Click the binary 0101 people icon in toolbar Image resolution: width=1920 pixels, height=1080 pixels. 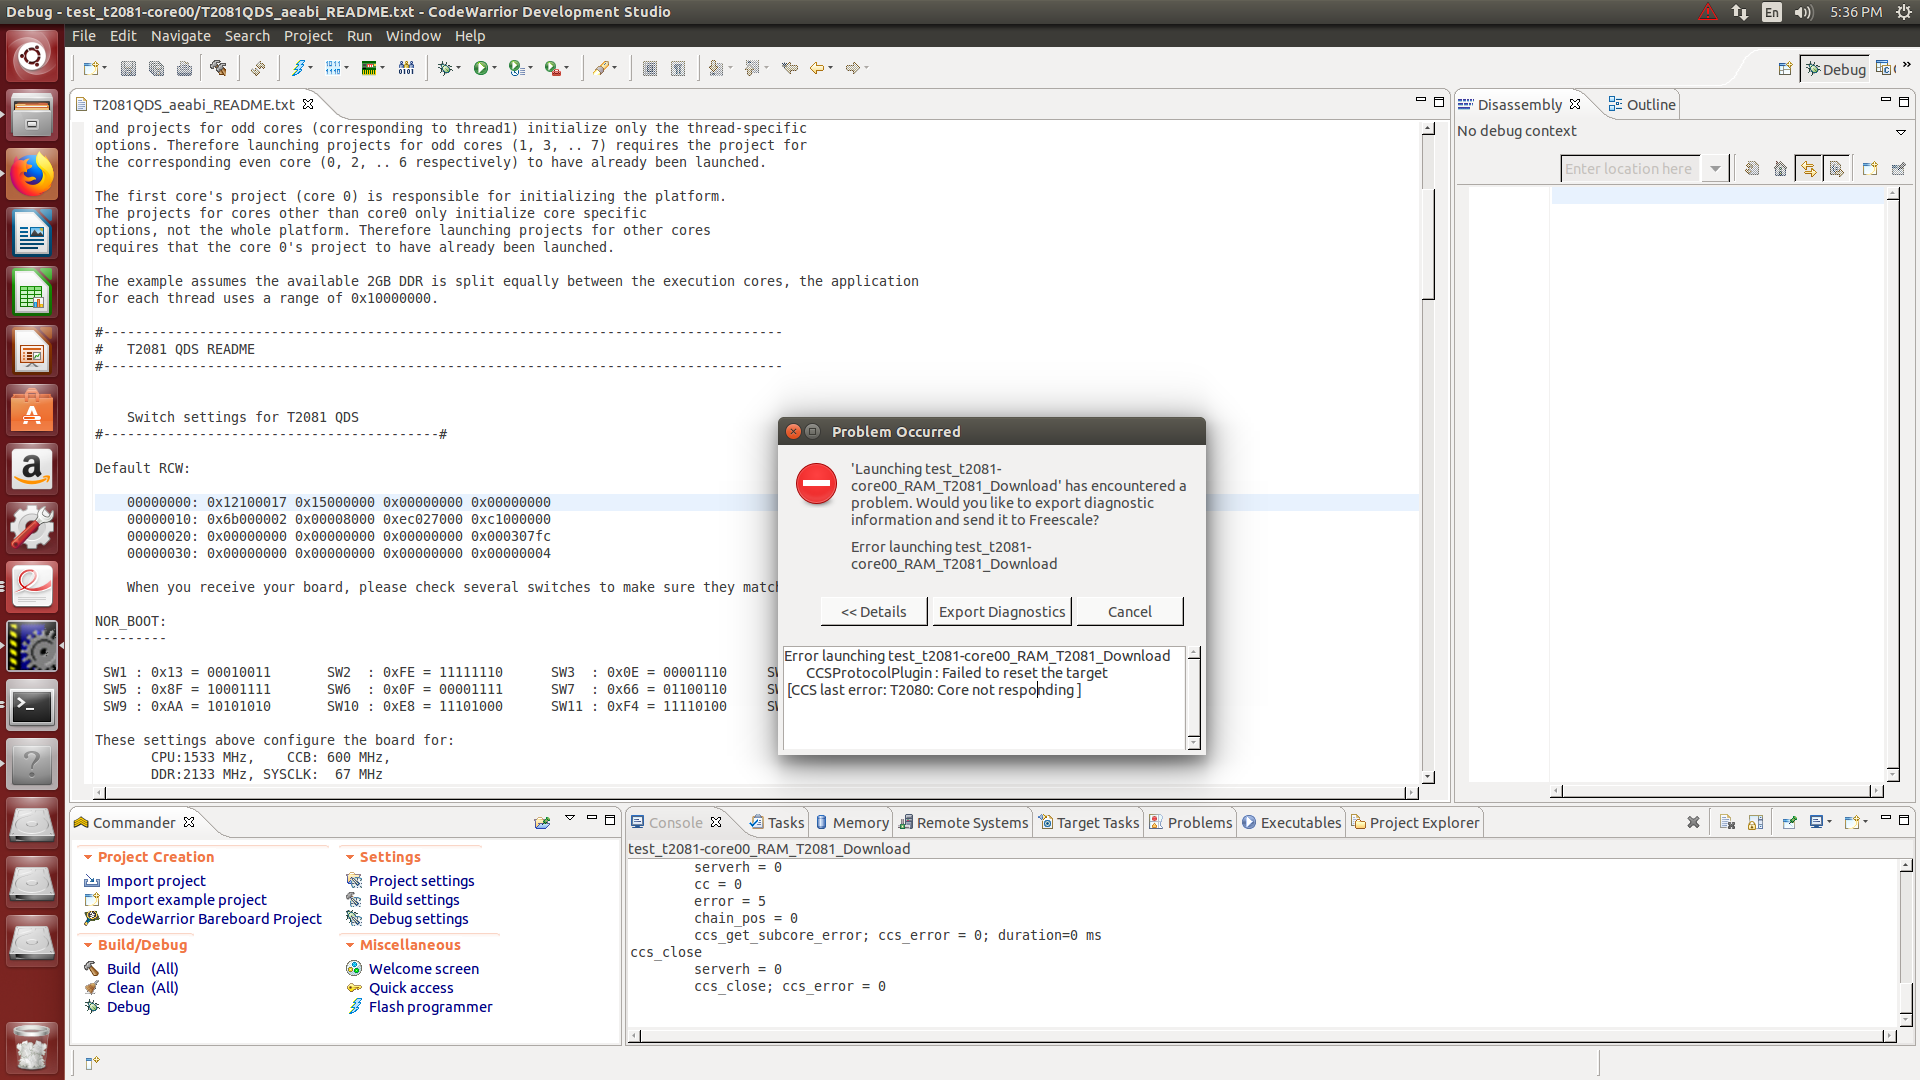tap(406, 68)
